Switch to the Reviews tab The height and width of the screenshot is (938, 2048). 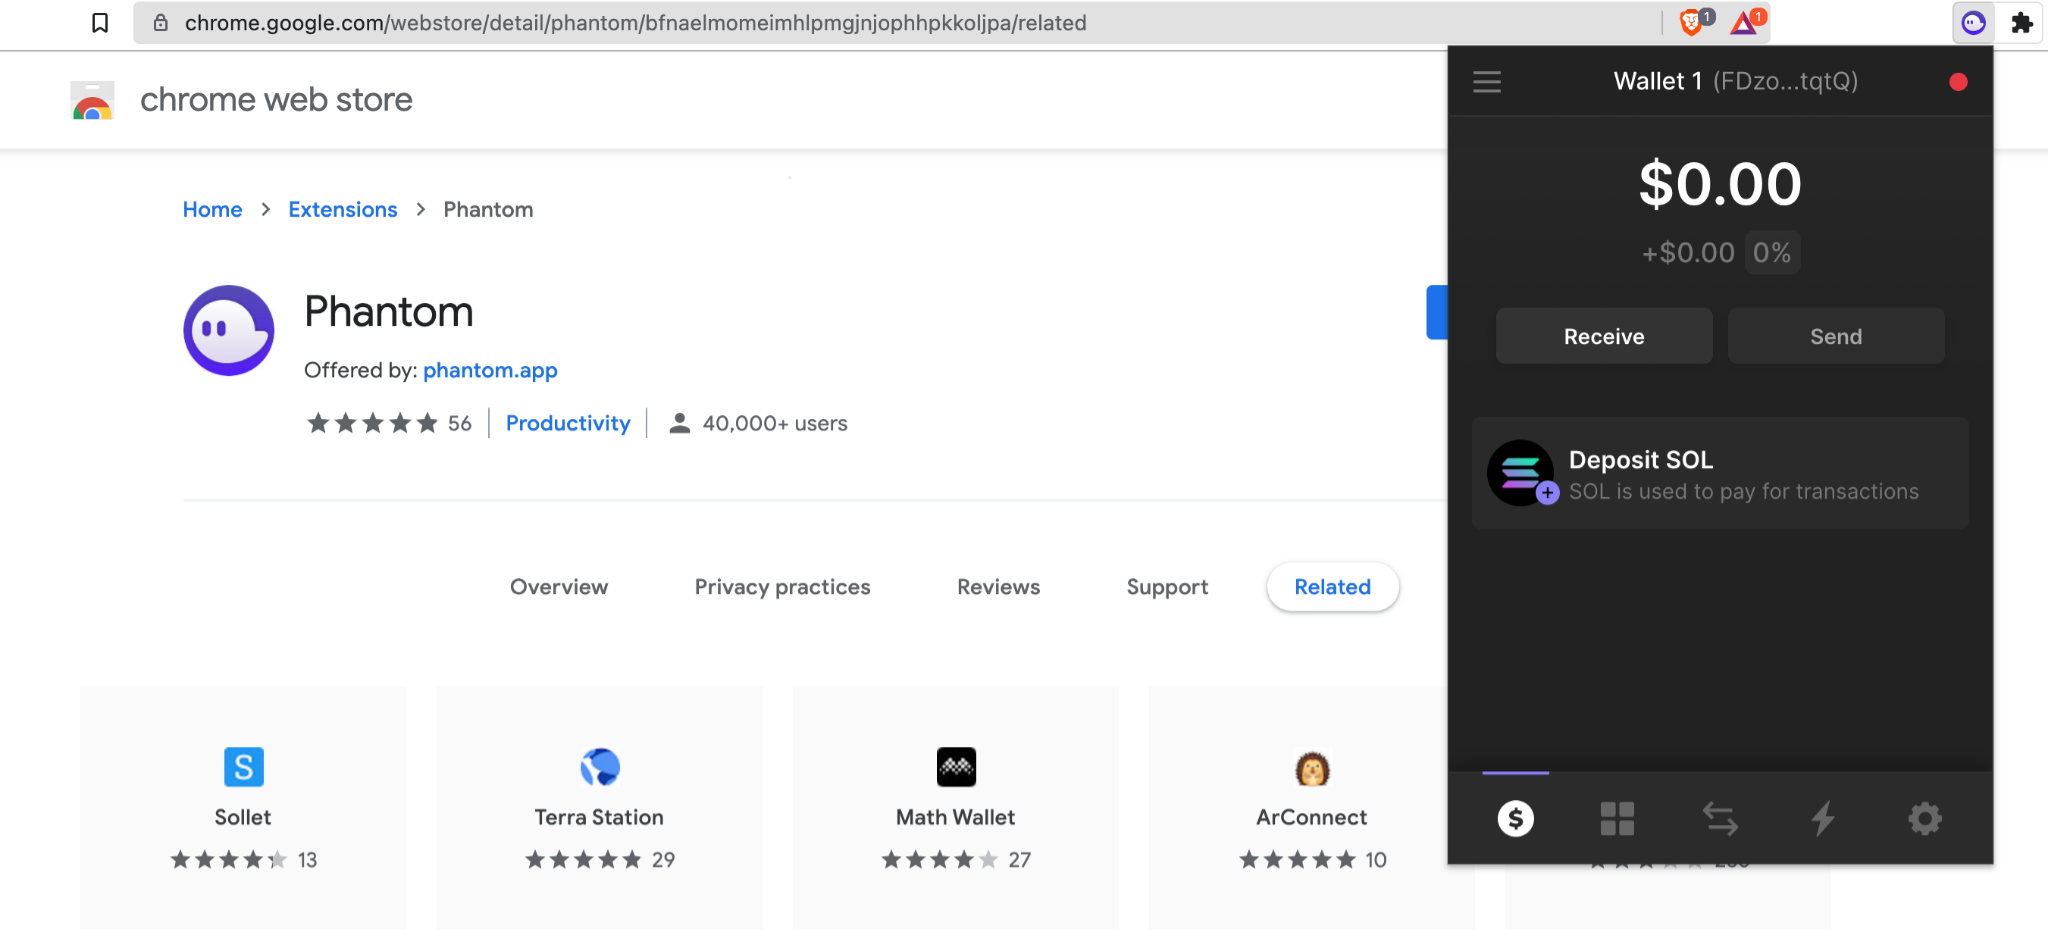tap(998, 587)
